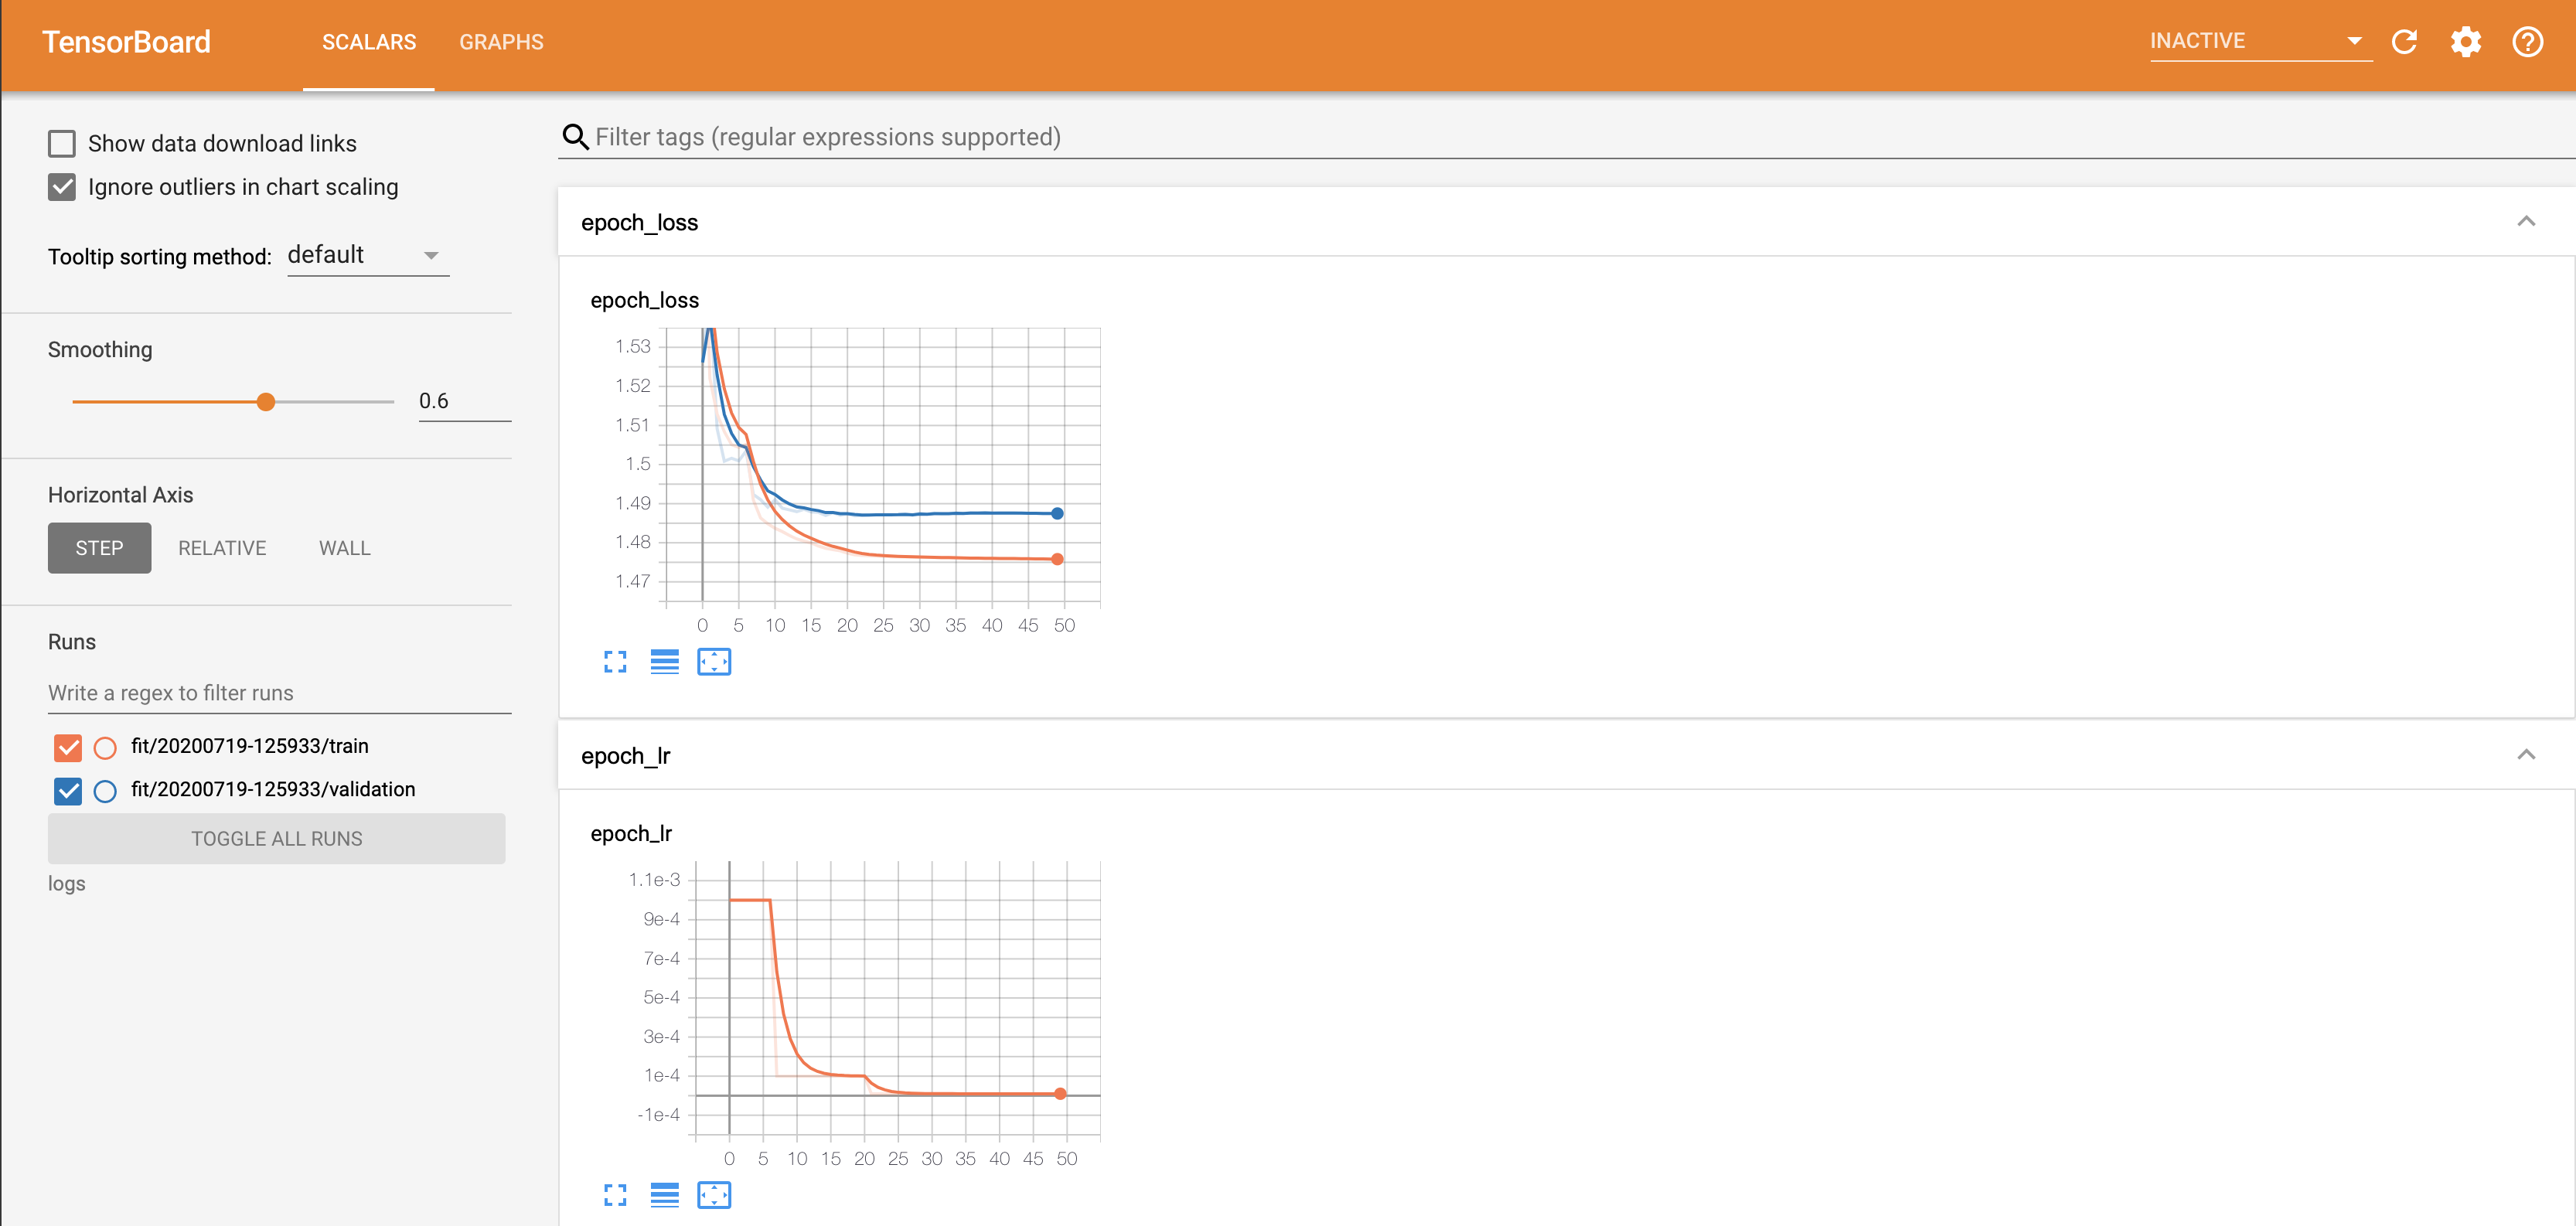Open the INACTIVE plugins dropdown
This screenshot has width=2576, height=1226.
2260,41
